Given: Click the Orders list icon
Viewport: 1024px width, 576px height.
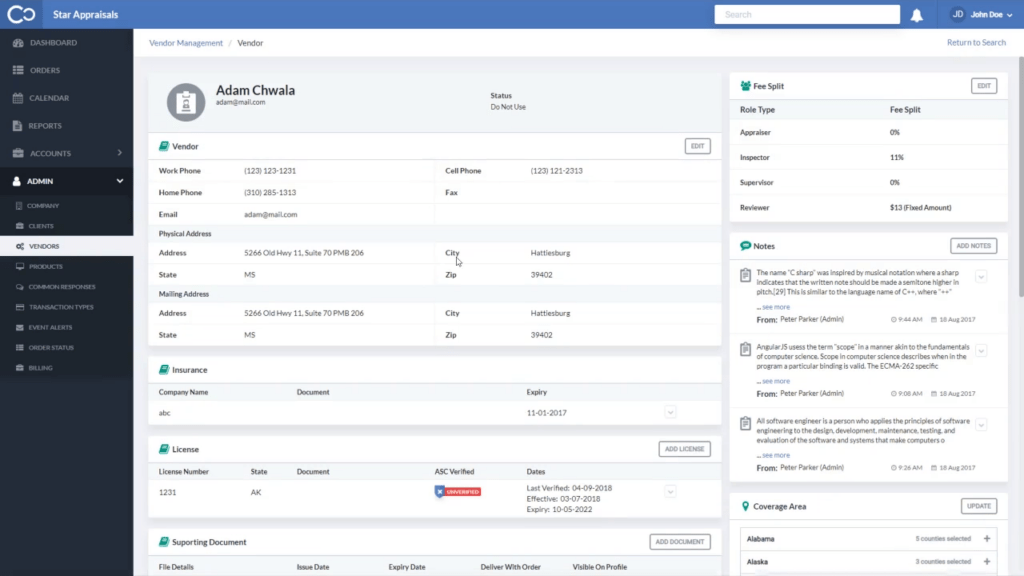Looking at the screenshot, I should [18, 70].
